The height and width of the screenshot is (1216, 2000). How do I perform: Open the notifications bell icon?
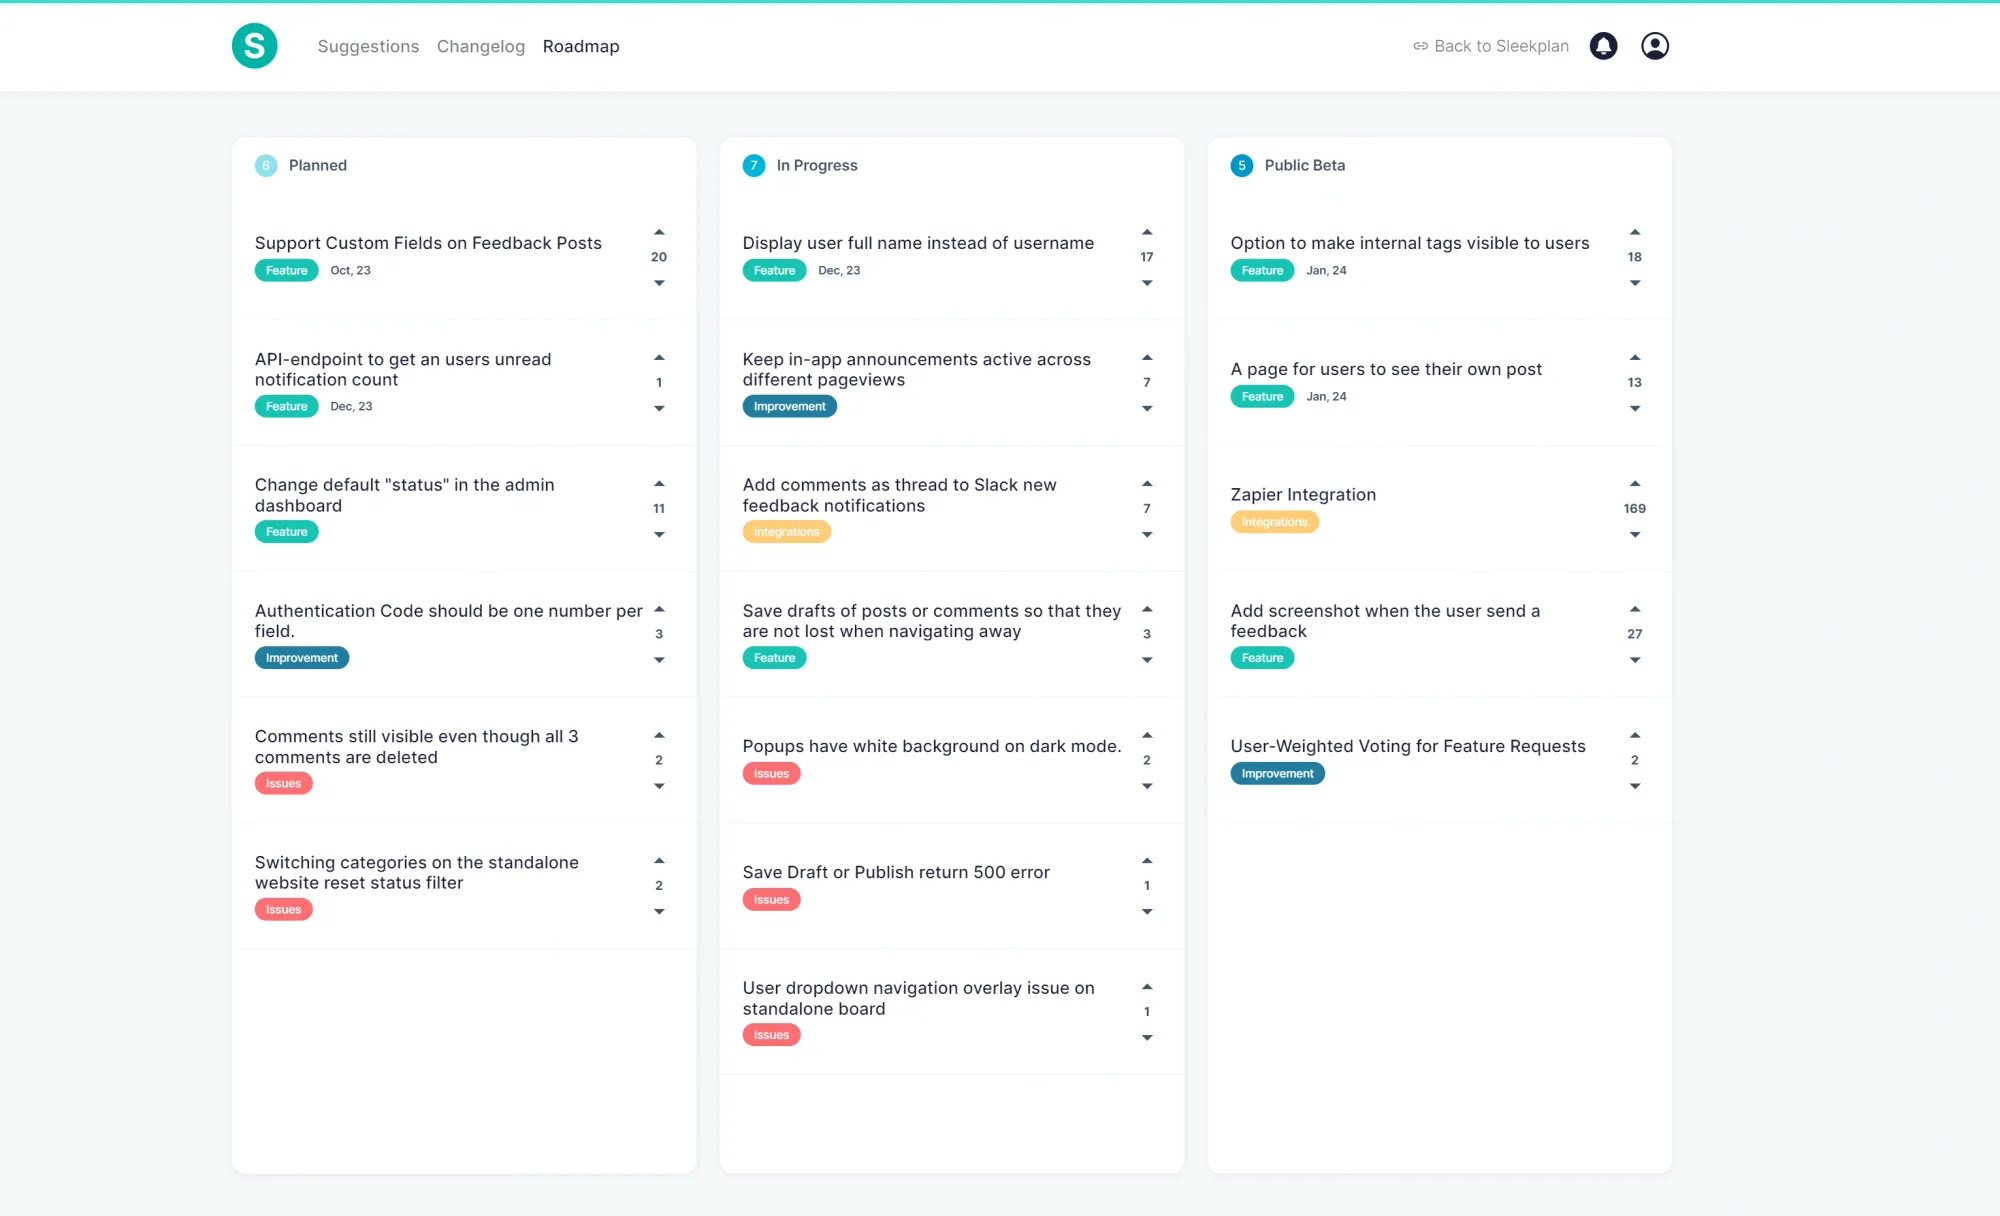[1603, 46]
